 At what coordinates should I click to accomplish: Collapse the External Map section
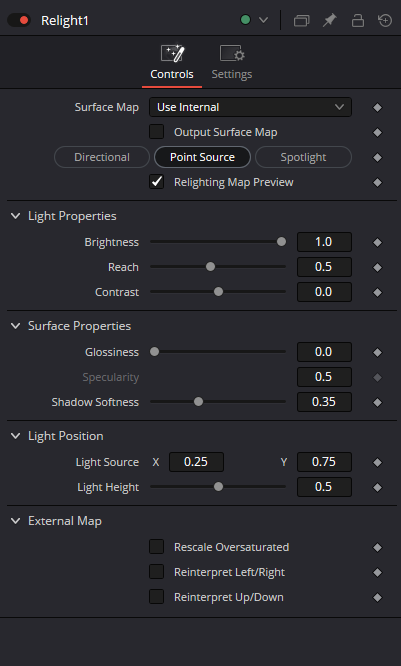[x=16, y=521]
